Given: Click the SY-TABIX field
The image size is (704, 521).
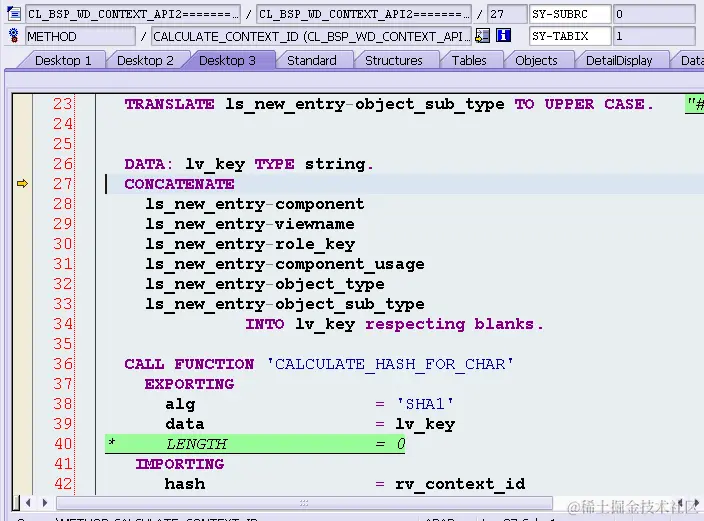Looking at the screenshot, I should pos(570,36).
